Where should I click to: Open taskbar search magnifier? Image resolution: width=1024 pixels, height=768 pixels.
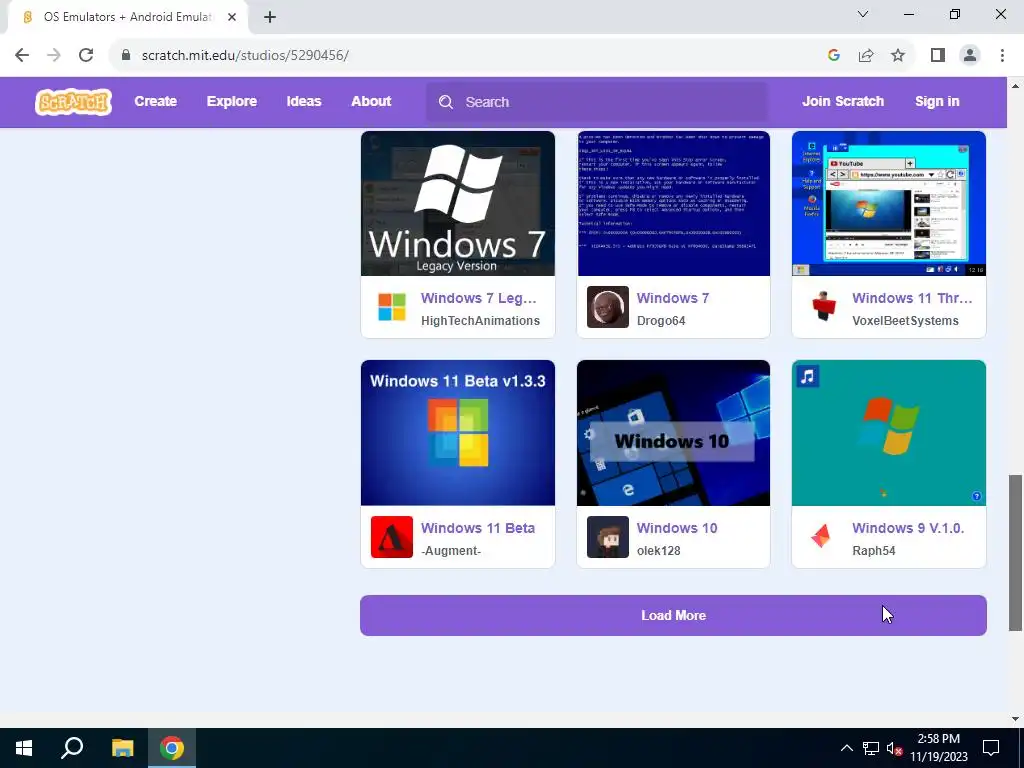(72, 748)
